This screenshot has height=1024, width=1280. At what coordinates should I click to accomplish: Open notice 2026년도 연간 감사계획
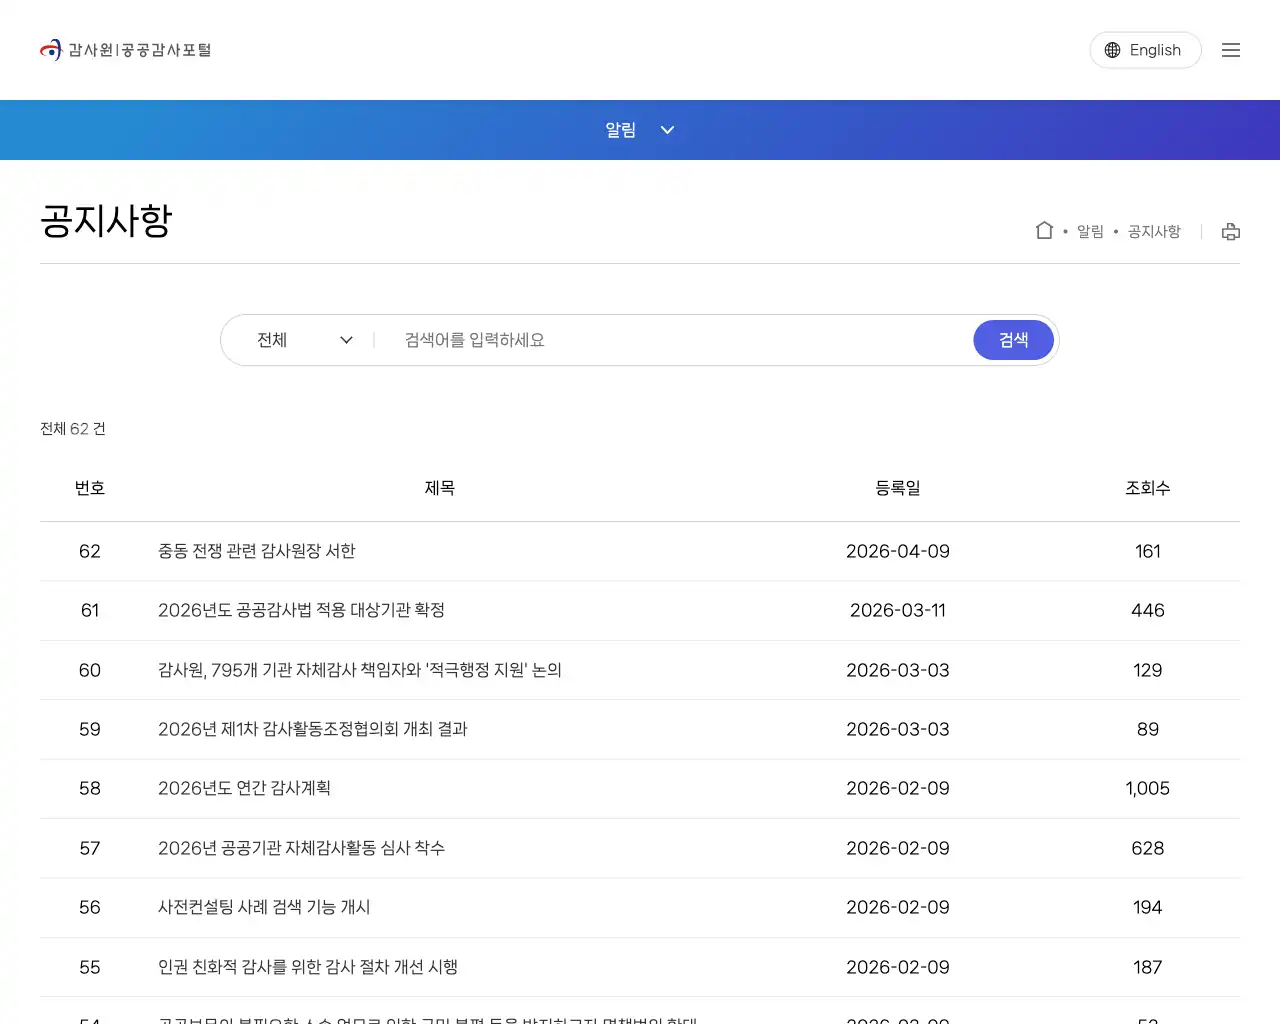click(x=244, y=788)
